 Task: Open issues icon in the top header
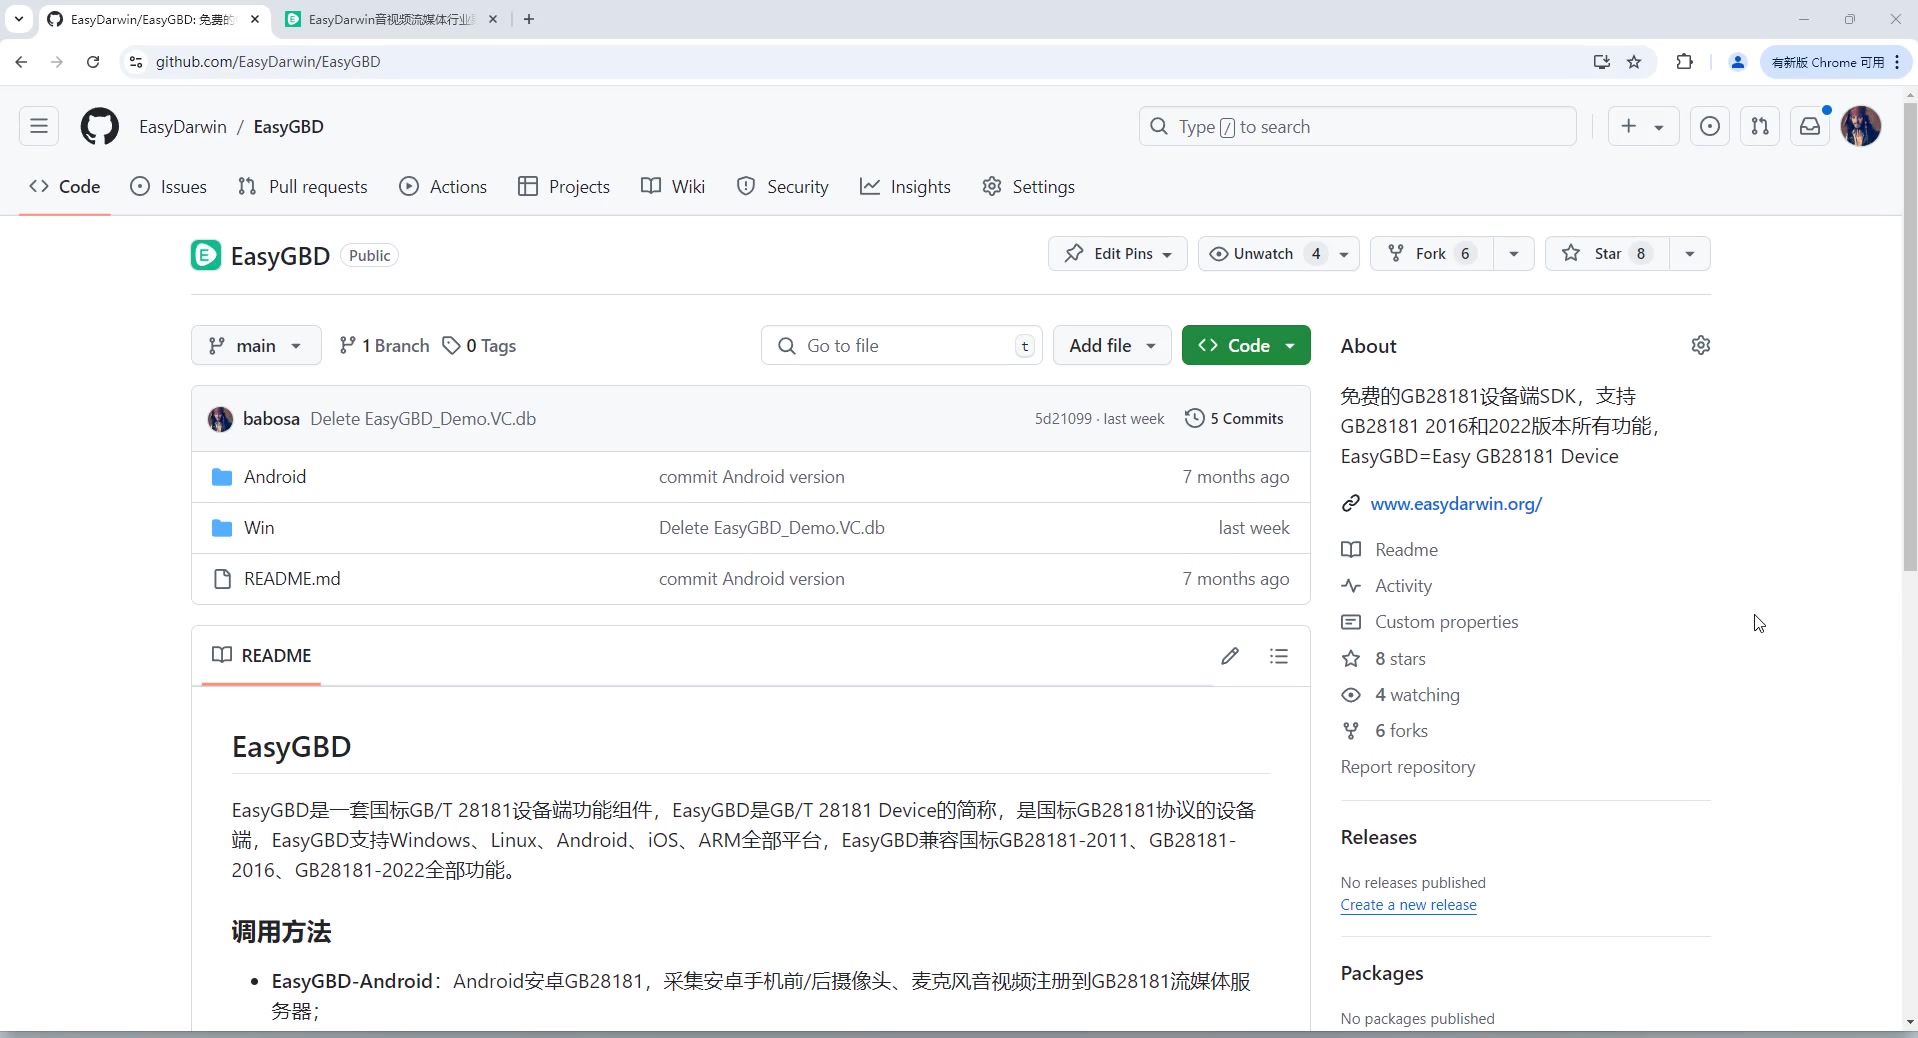tap(1709, 127)
